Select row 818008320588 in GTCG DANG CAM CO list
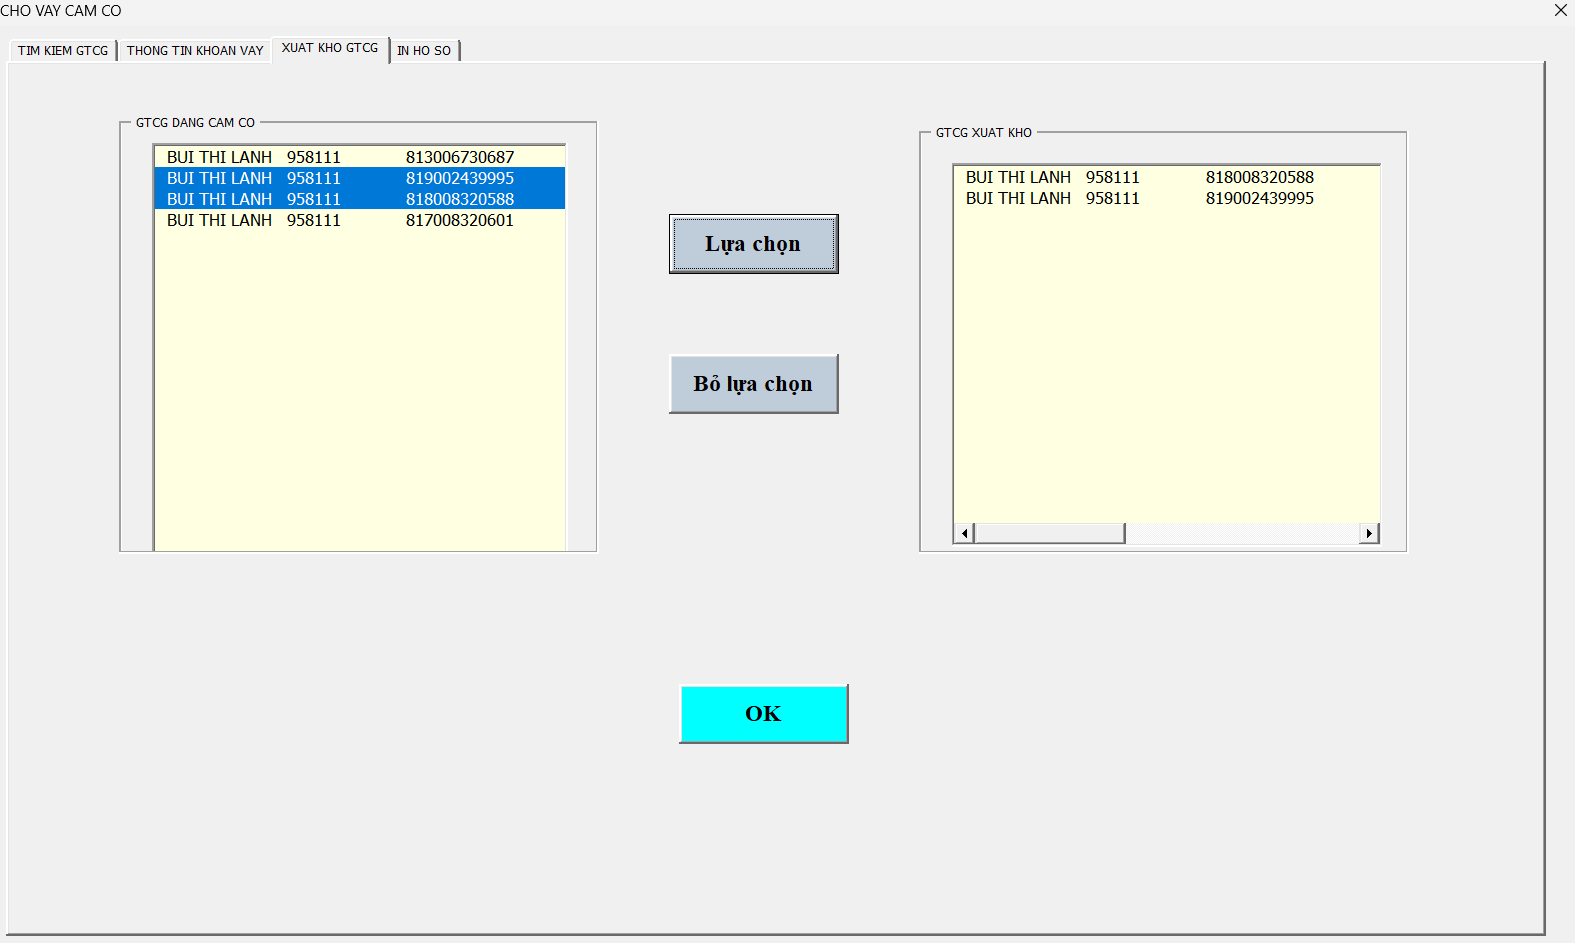Image resolution: width=1575 pixels, height=943 pixels. tap(360, 199)
